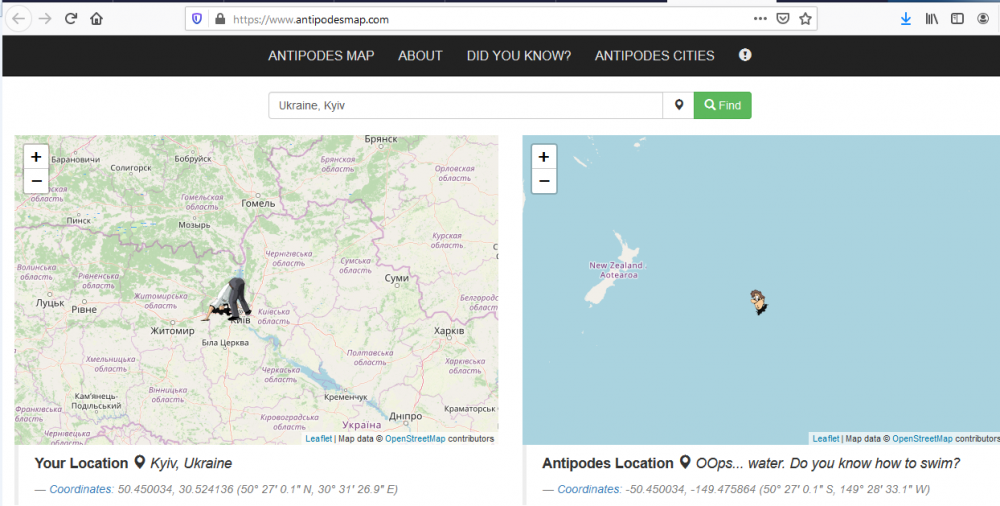
Task: Open the browser home page
Action: [x=96, y=19]
